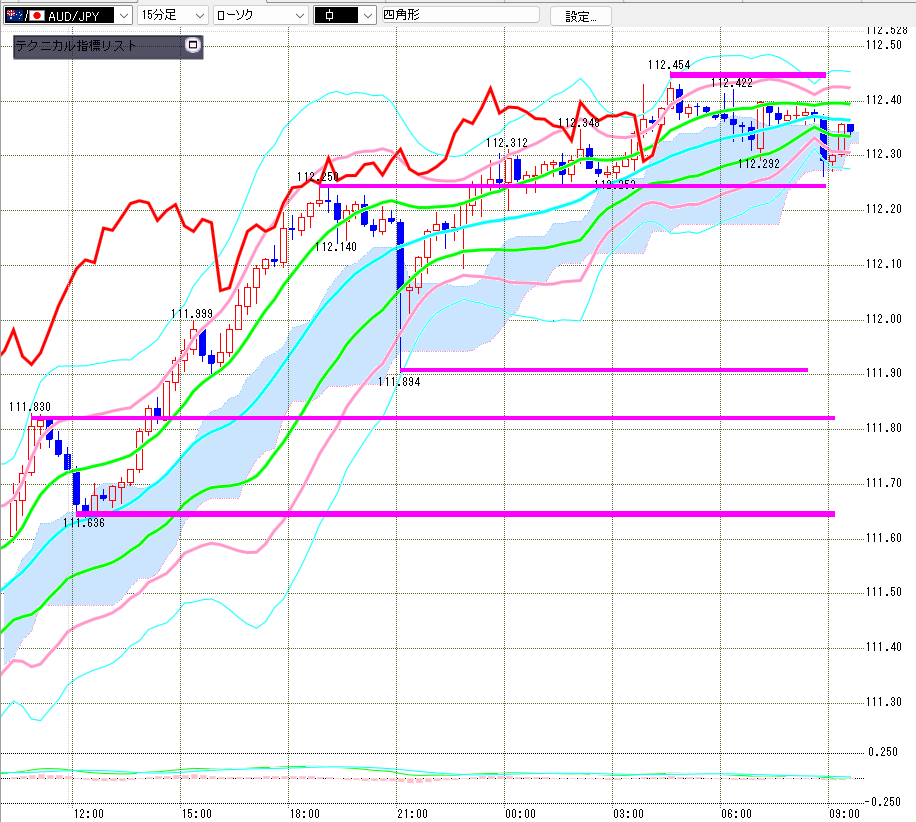Image resolution: width=916 pixels, height=822 pixels.
Task: Click the 111.90 price axis label
Action: pyautogui.click(x=884, y=373)
